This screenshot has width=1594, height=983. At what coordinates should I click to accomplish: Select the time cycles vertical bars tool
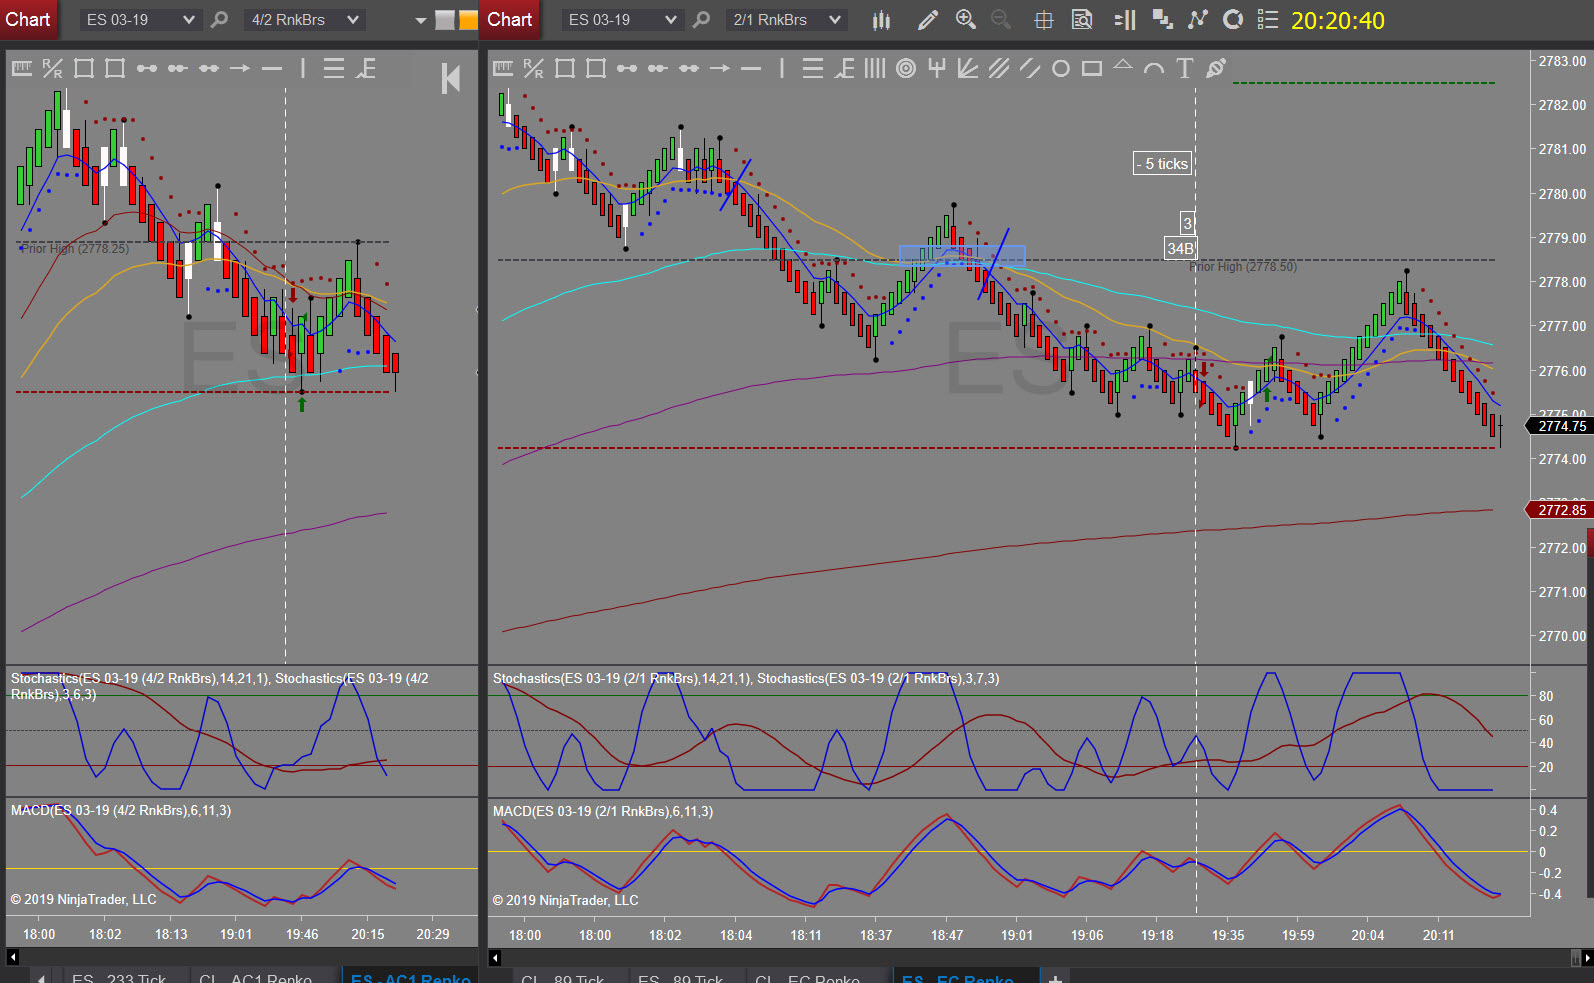(875, 68)
